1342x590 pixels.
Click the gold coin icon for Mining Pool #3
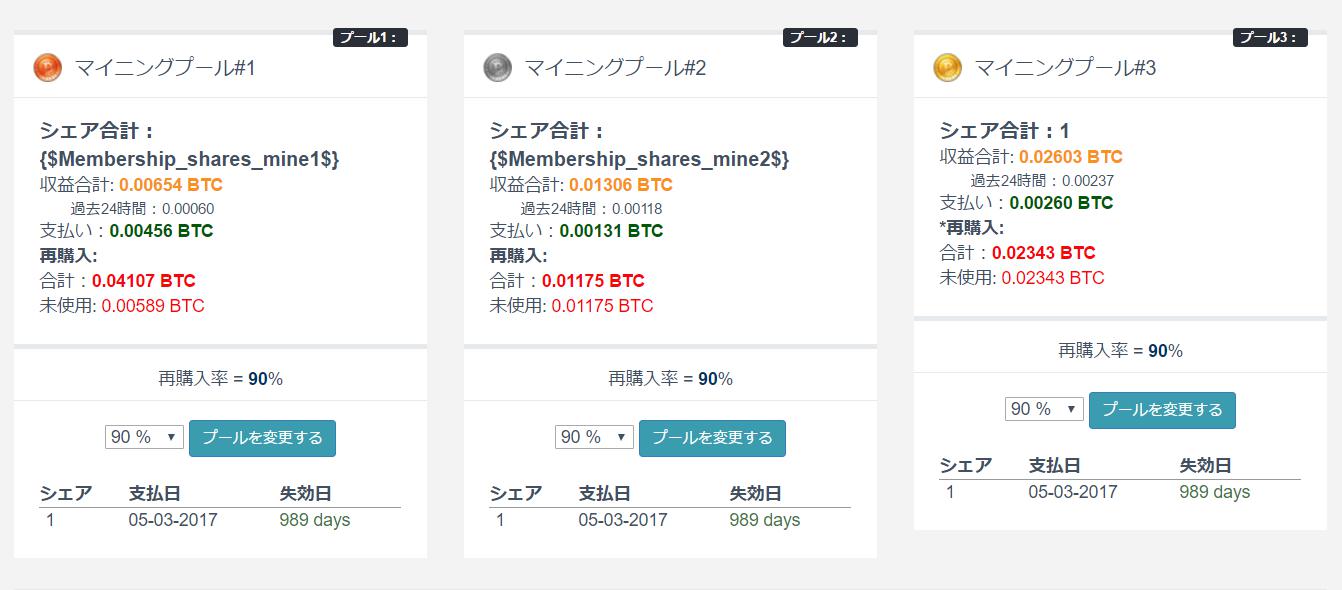(948, 68)
